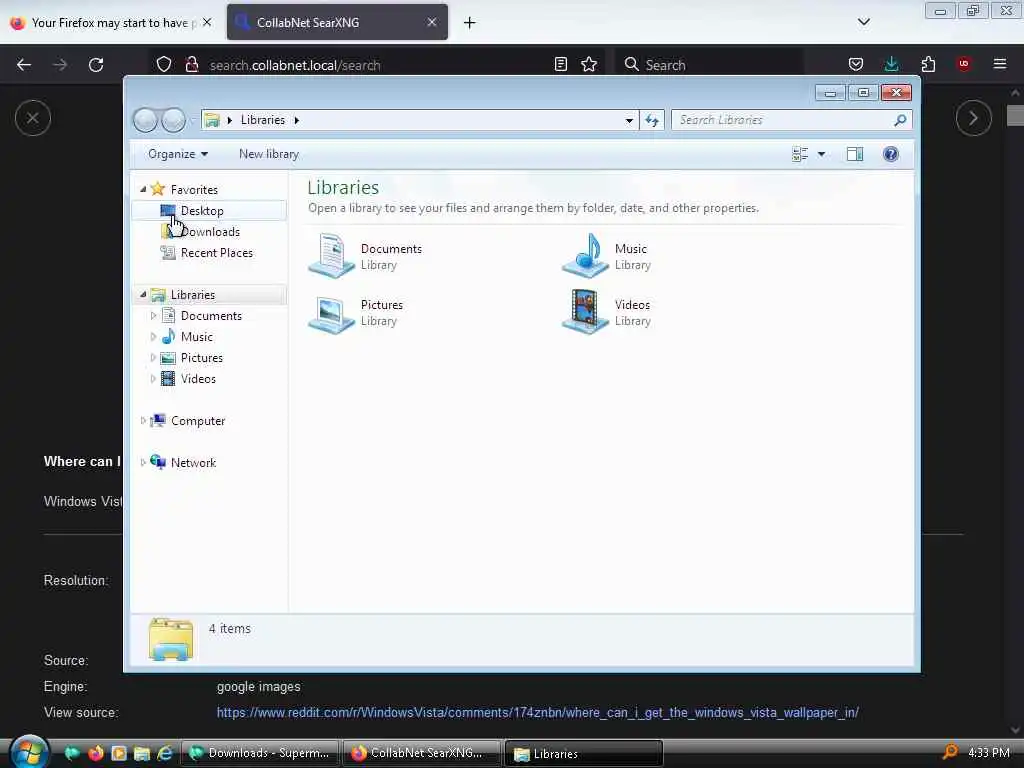Click the Libraries breadcrumb in address bar
Viewport: 1024px width, 768px height.
(263, 120)
